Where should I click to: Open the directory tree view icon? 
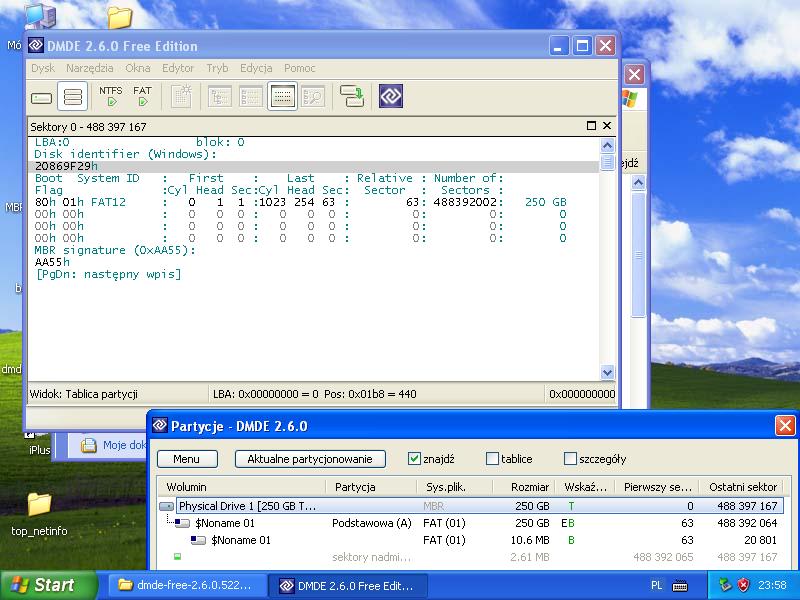click(x=220, y=96)
